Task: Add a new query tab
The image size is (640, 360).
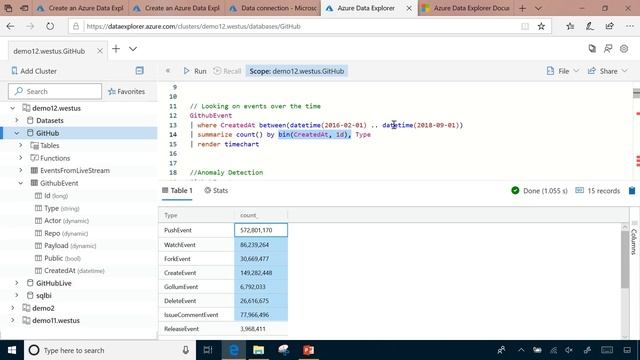Action: tap(116, 49)
